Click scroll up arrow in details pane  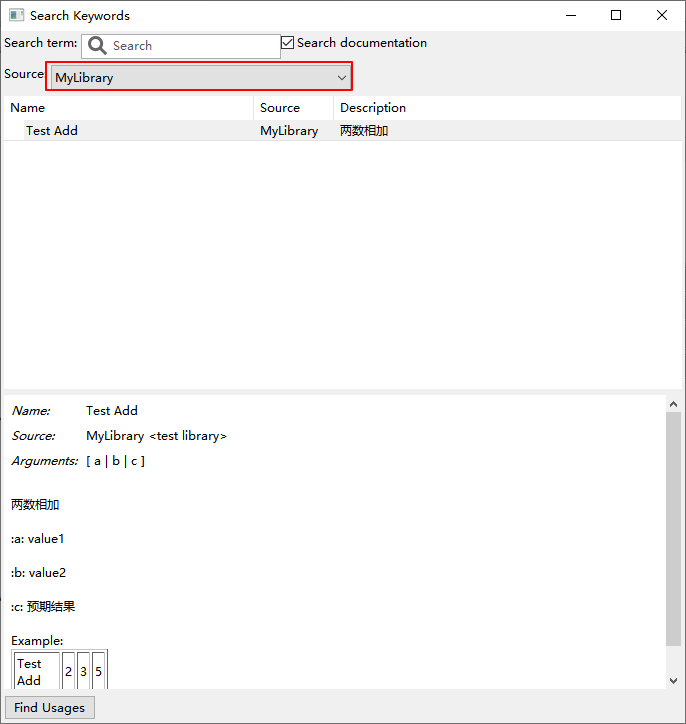pyautogui.click(x=674, y=404)
